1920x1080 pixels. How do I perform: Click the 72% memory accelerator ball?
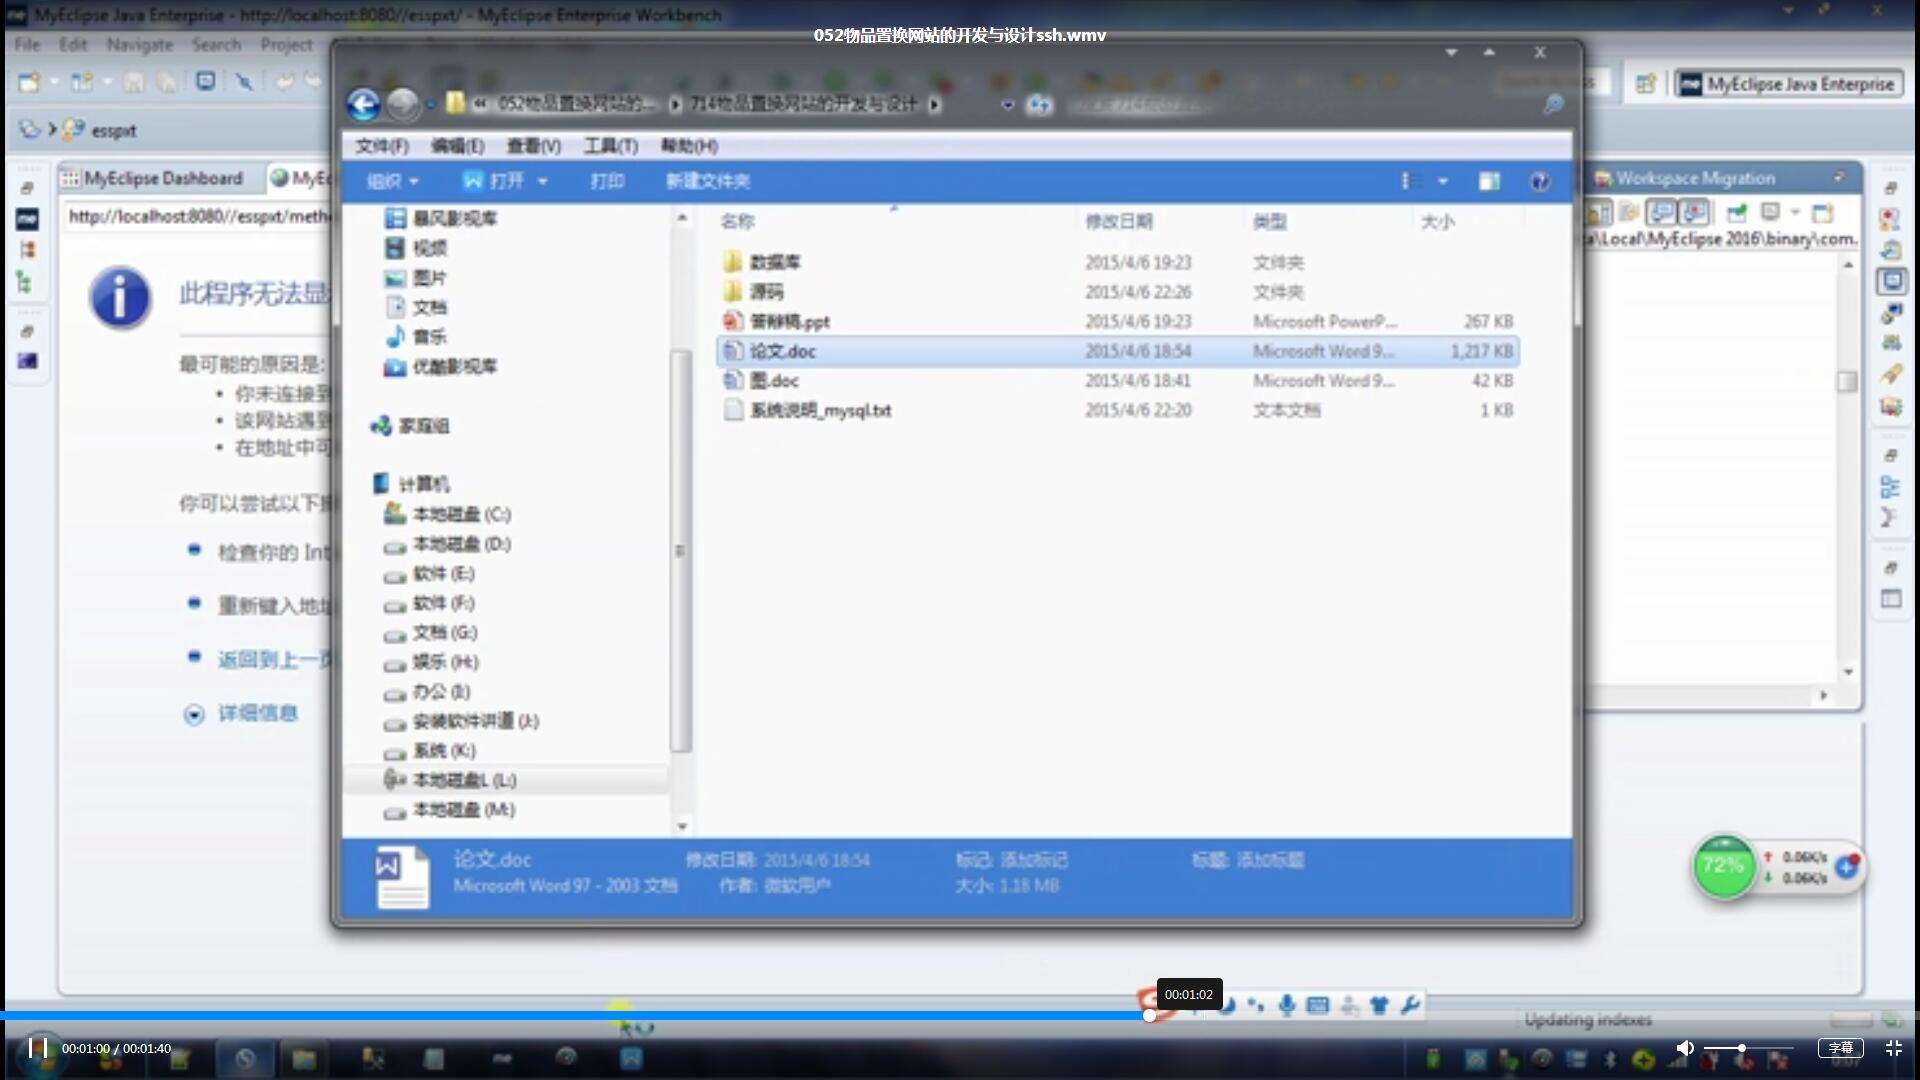[x=1723, y=866]
